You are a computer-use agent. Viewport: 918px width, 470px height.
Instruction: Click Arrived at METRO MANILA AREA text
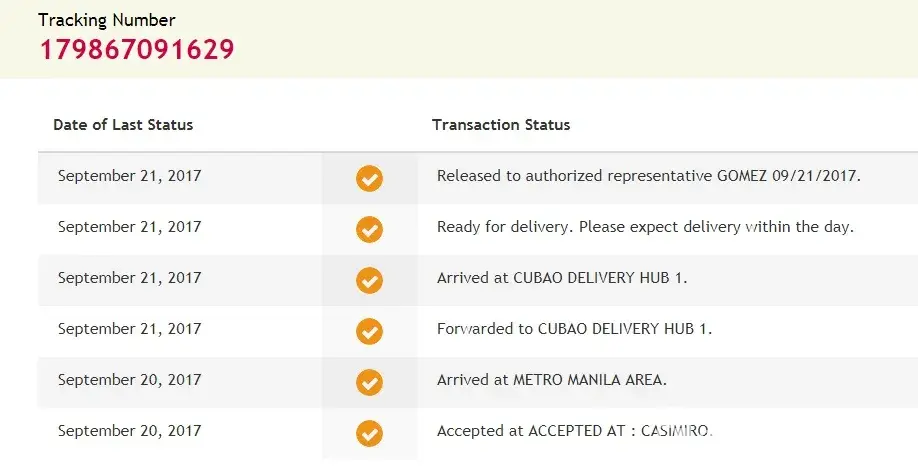click(551, 380)
